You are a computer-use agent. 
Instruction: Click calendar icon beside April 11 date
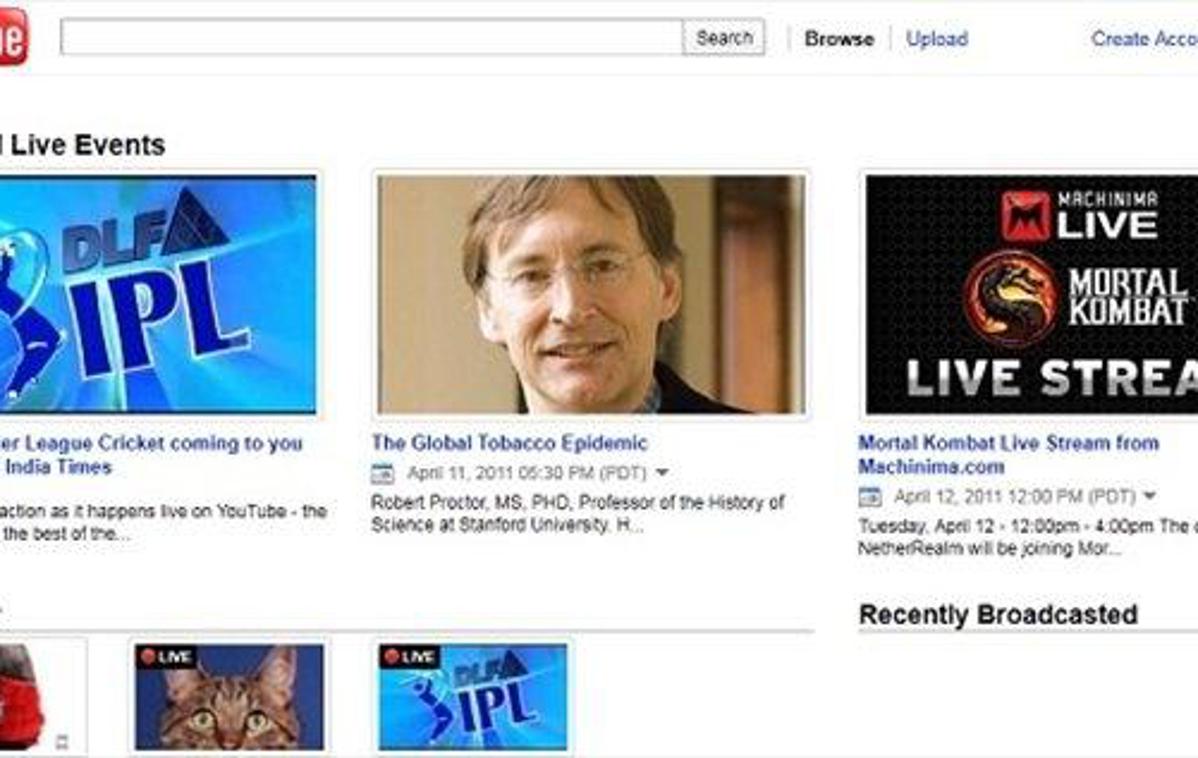382,474
